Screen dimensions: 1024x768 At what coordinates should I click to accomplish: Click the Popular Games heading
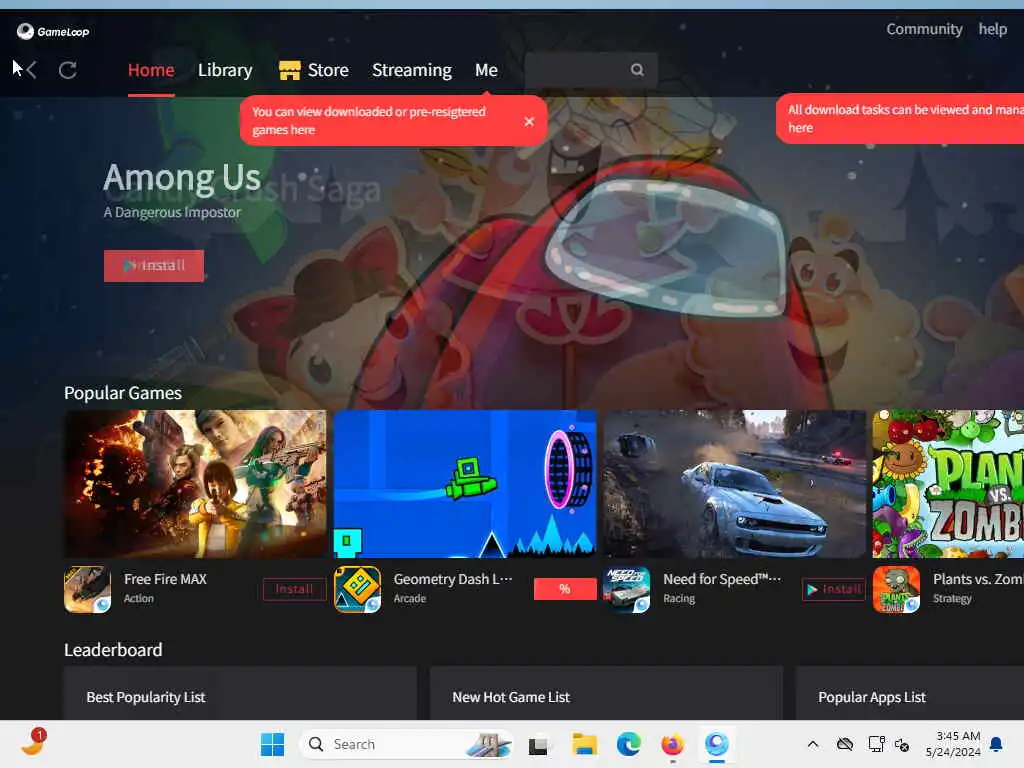123,393
